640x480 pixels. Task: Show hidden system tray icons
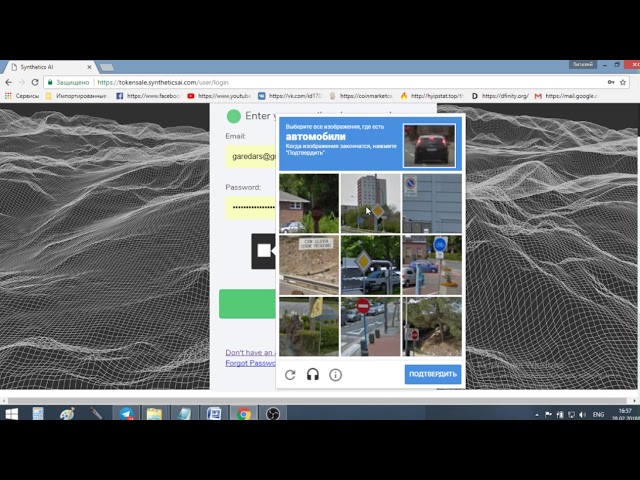(537, 415)
